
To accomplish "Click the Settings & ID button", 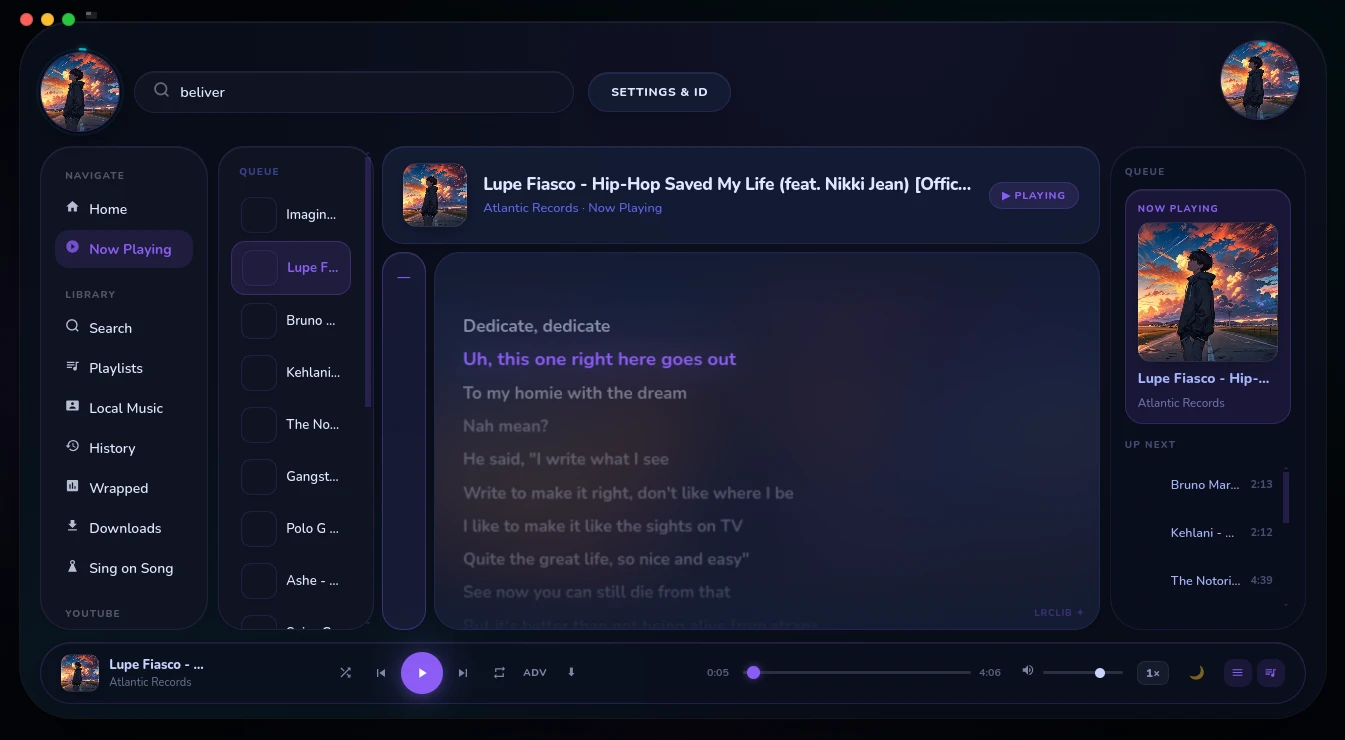I will pyautogui.click(x=659, y=92).
